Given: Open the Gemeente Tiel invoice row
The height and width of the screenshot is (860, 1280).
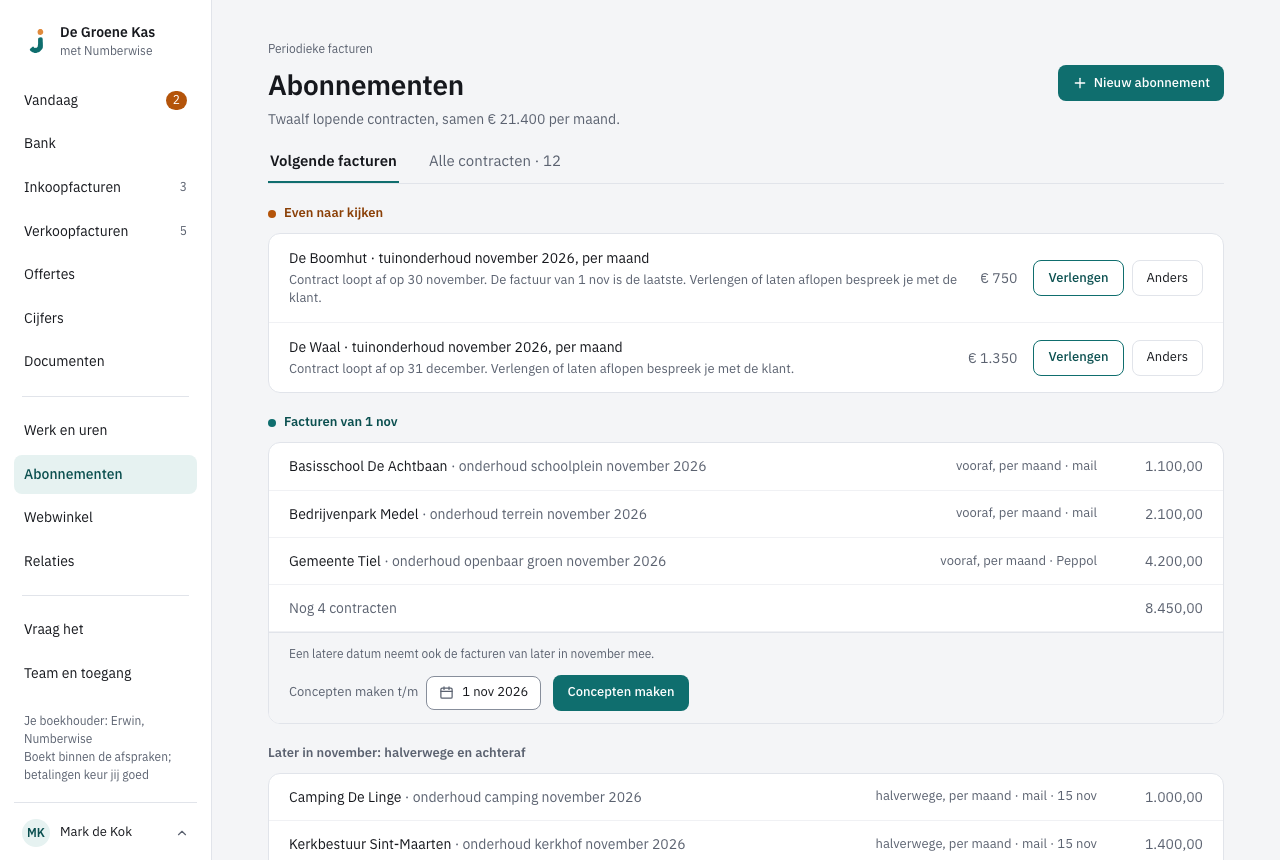Looking at the screenshot, I should click(746, 561).
